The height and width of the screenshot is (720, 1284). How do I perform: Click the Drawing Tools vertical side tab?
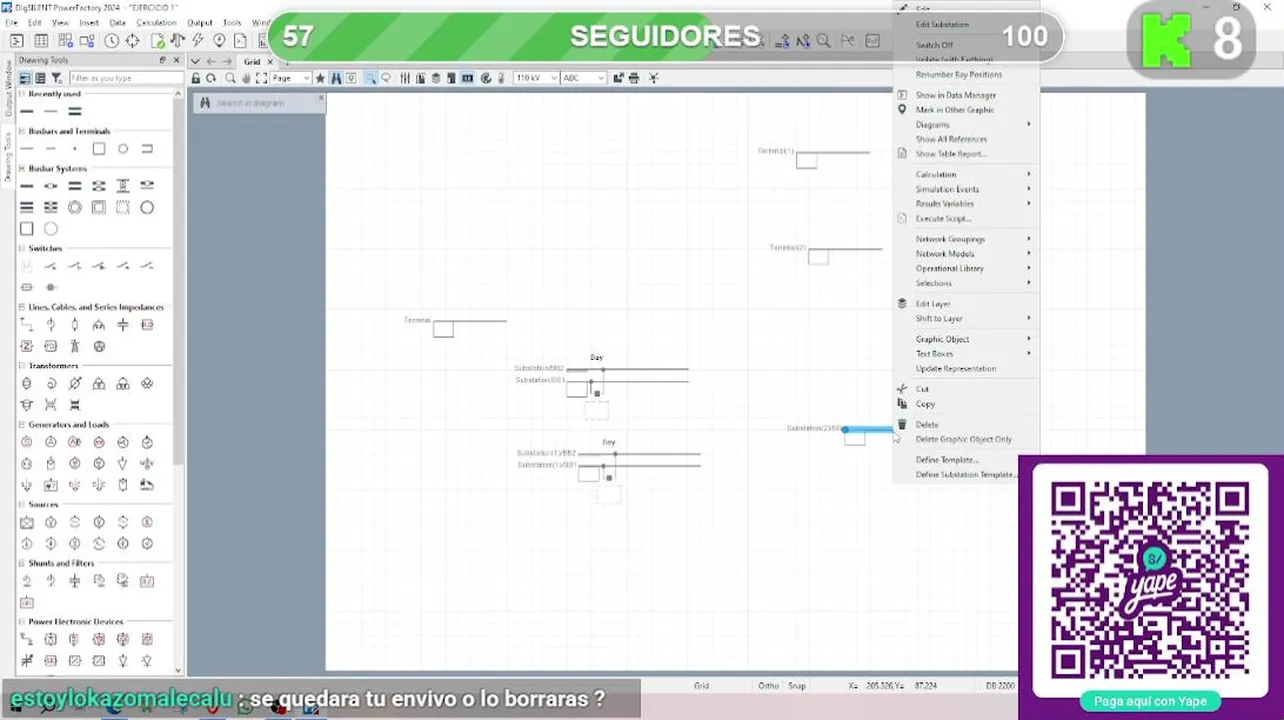coord(8,157)
